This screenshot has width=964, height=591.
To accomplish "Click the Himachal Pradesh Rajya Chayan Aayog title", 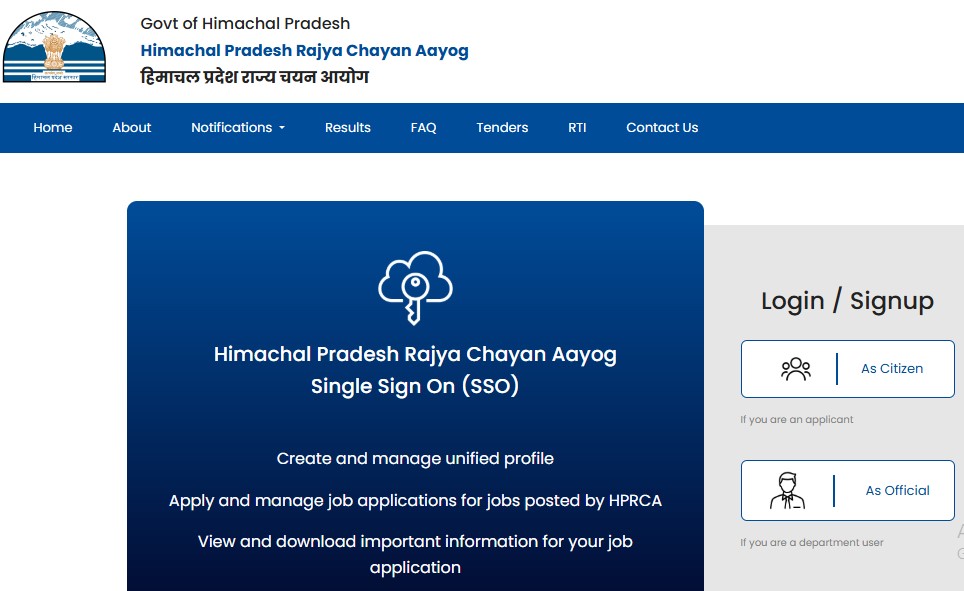I will point(304,50).
